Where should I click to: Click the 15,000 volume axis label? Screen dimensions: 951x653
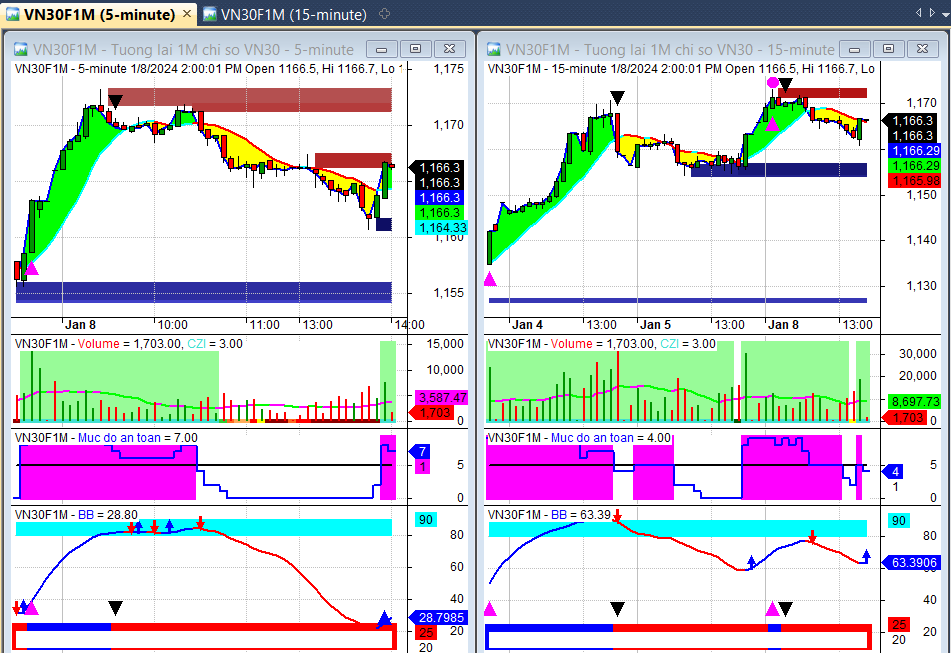pos(445,344)
